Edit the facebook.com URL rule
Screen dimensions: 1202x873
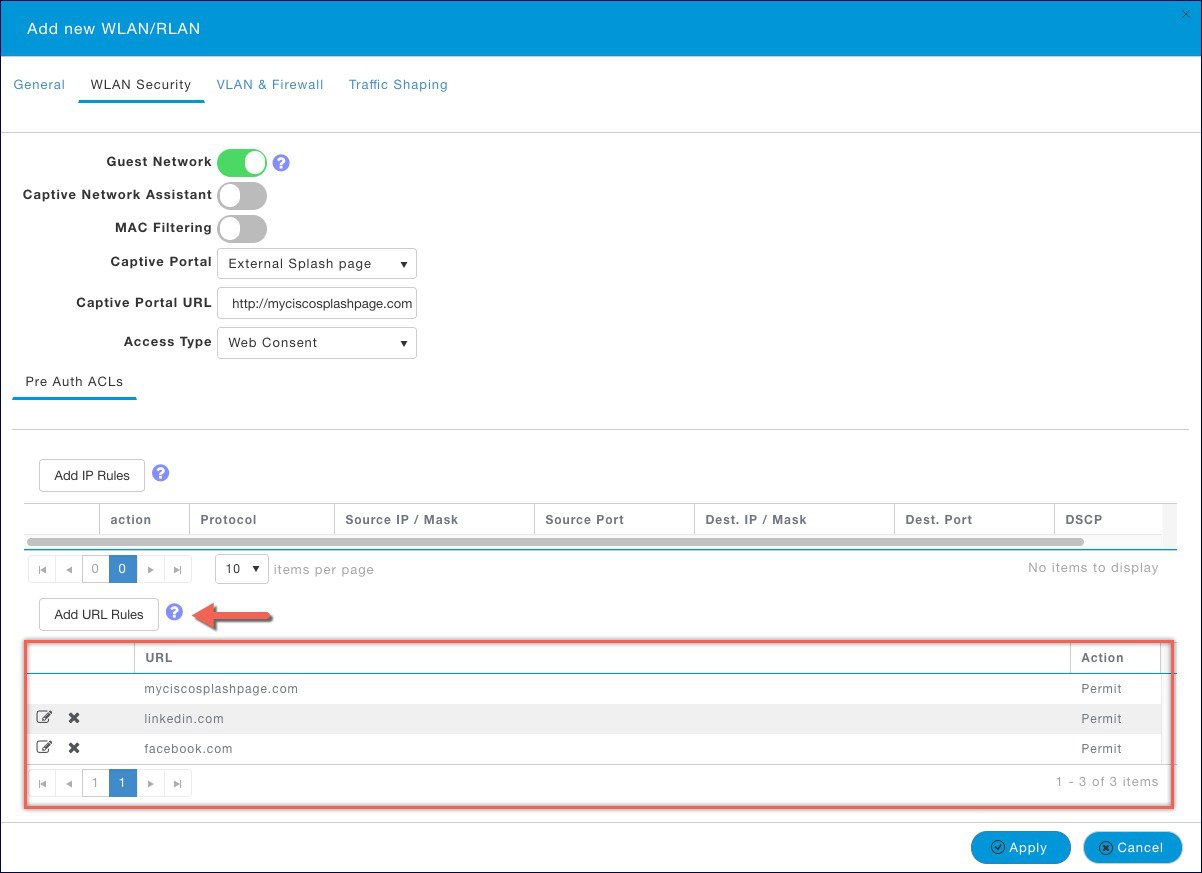click(44, 748)
